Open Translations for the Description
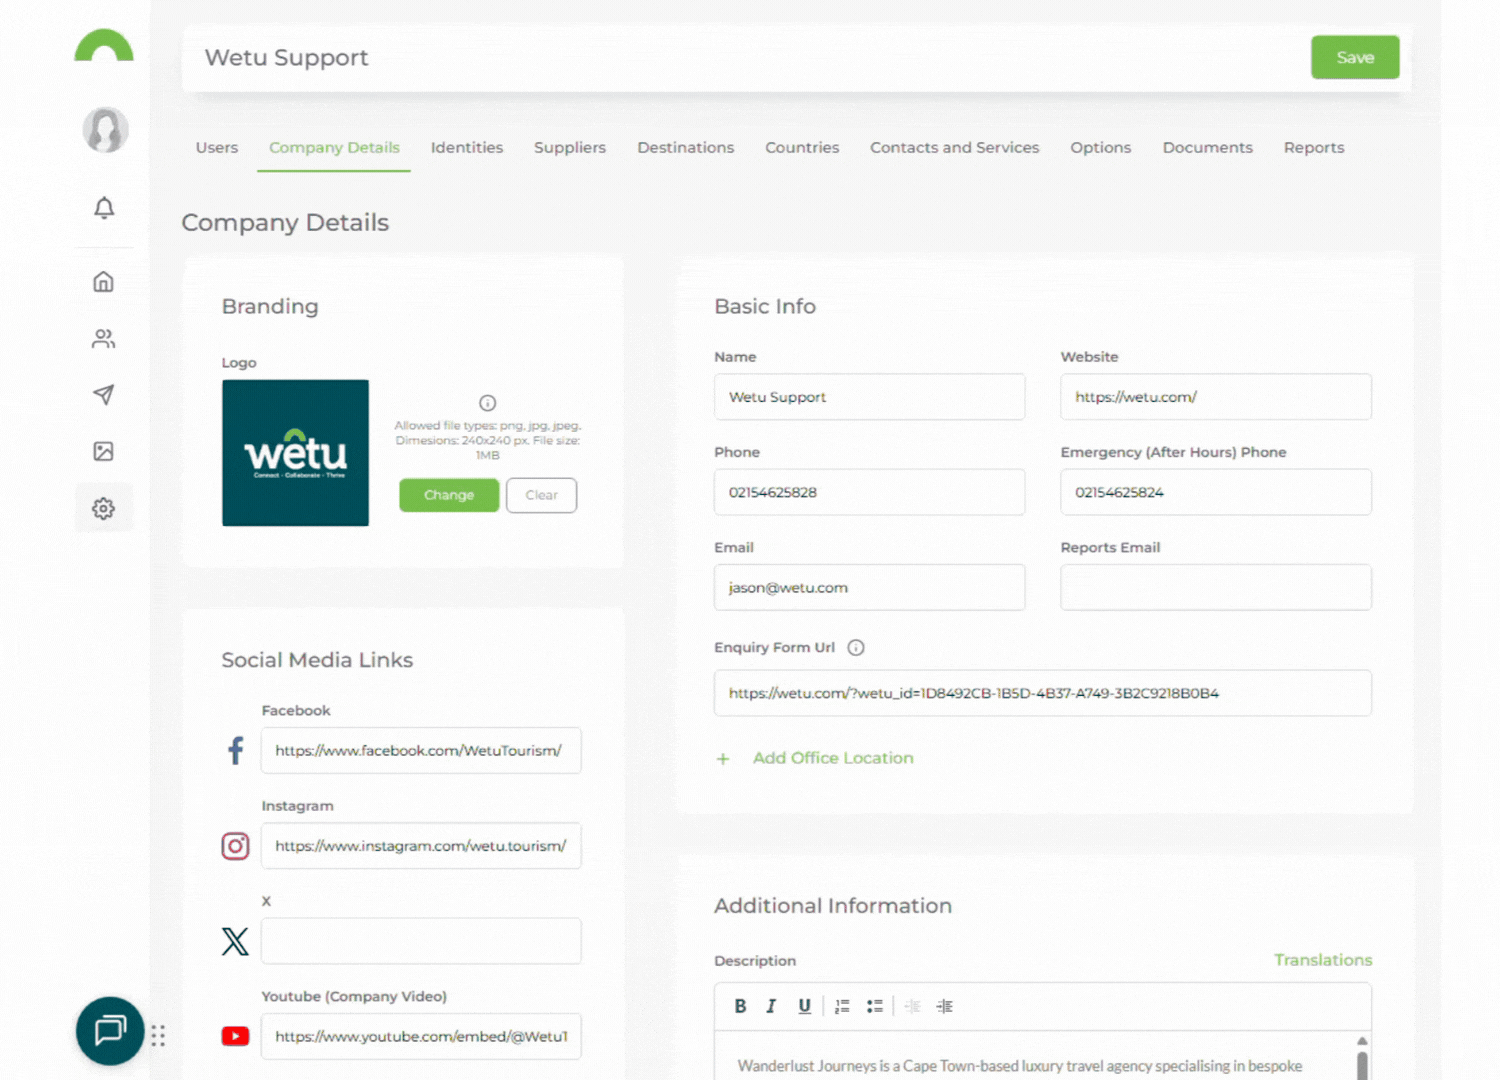The height and width of the screenshot is (1080, 1500). 1322,960
